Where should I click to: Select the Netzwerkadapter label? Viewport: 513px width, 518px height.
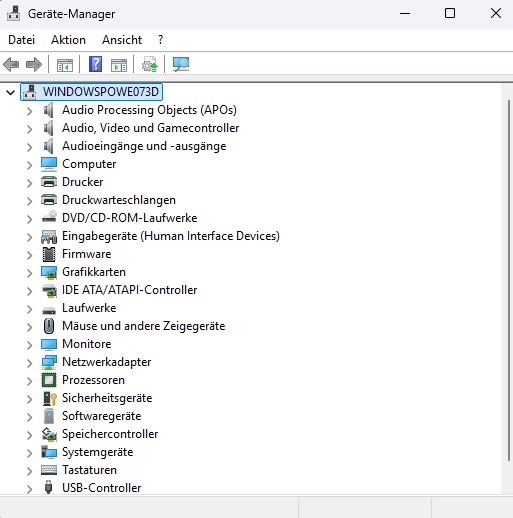[x=107, y=362]
